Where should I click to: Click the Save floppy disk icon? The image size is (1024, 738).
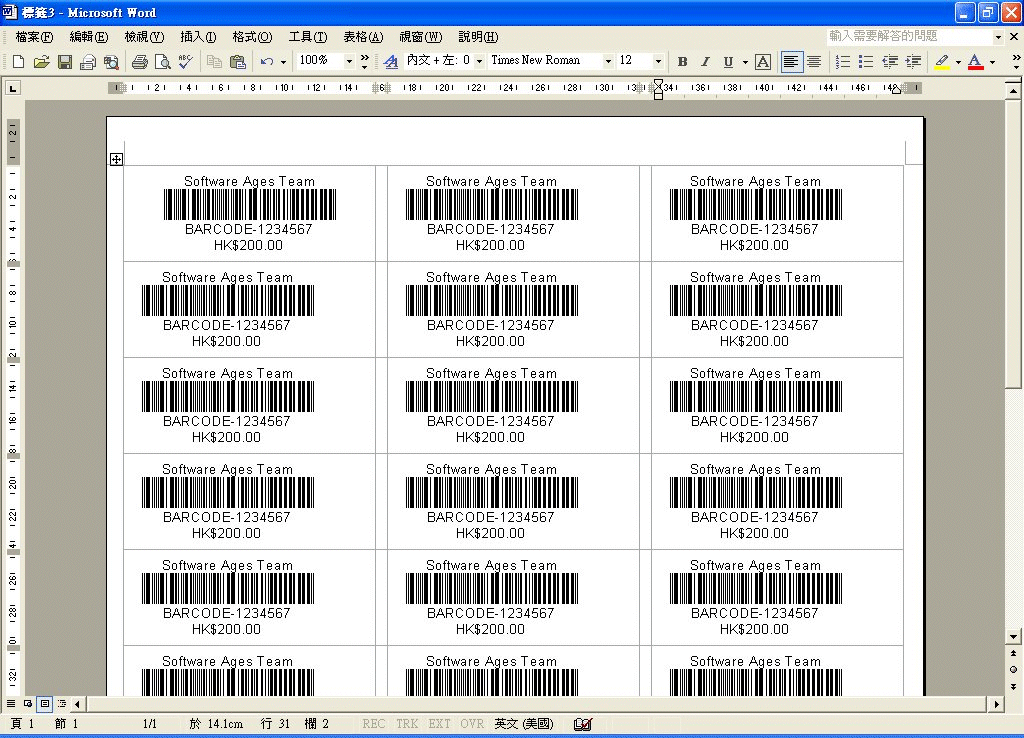point(64,62)
